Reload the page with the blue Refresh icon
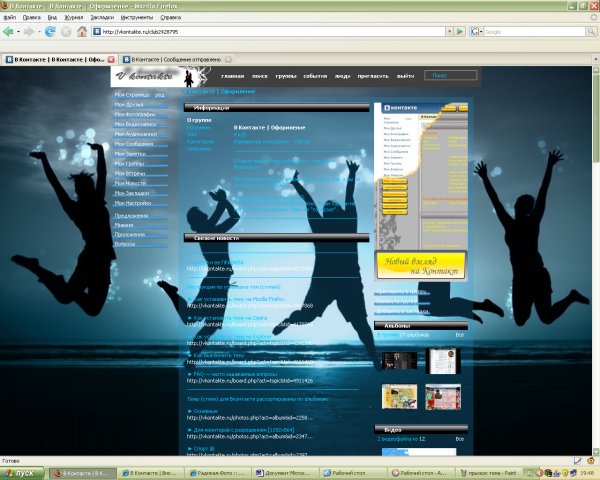The width and height of the screenshot is (600, 480). click(50, 32)
